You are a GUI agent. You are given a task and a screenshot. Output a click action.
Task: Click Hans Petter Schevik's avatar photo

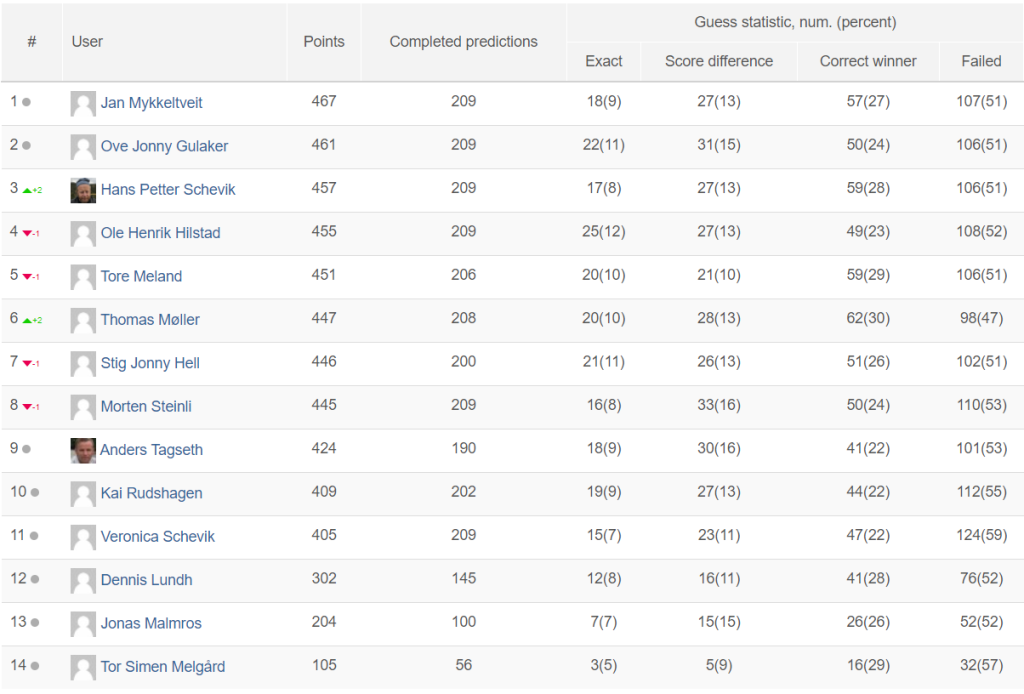83,190
